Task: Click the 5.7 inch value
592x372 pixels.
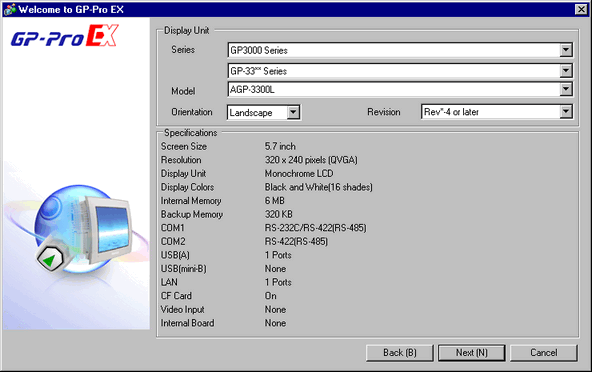Action: click(280, 146)
